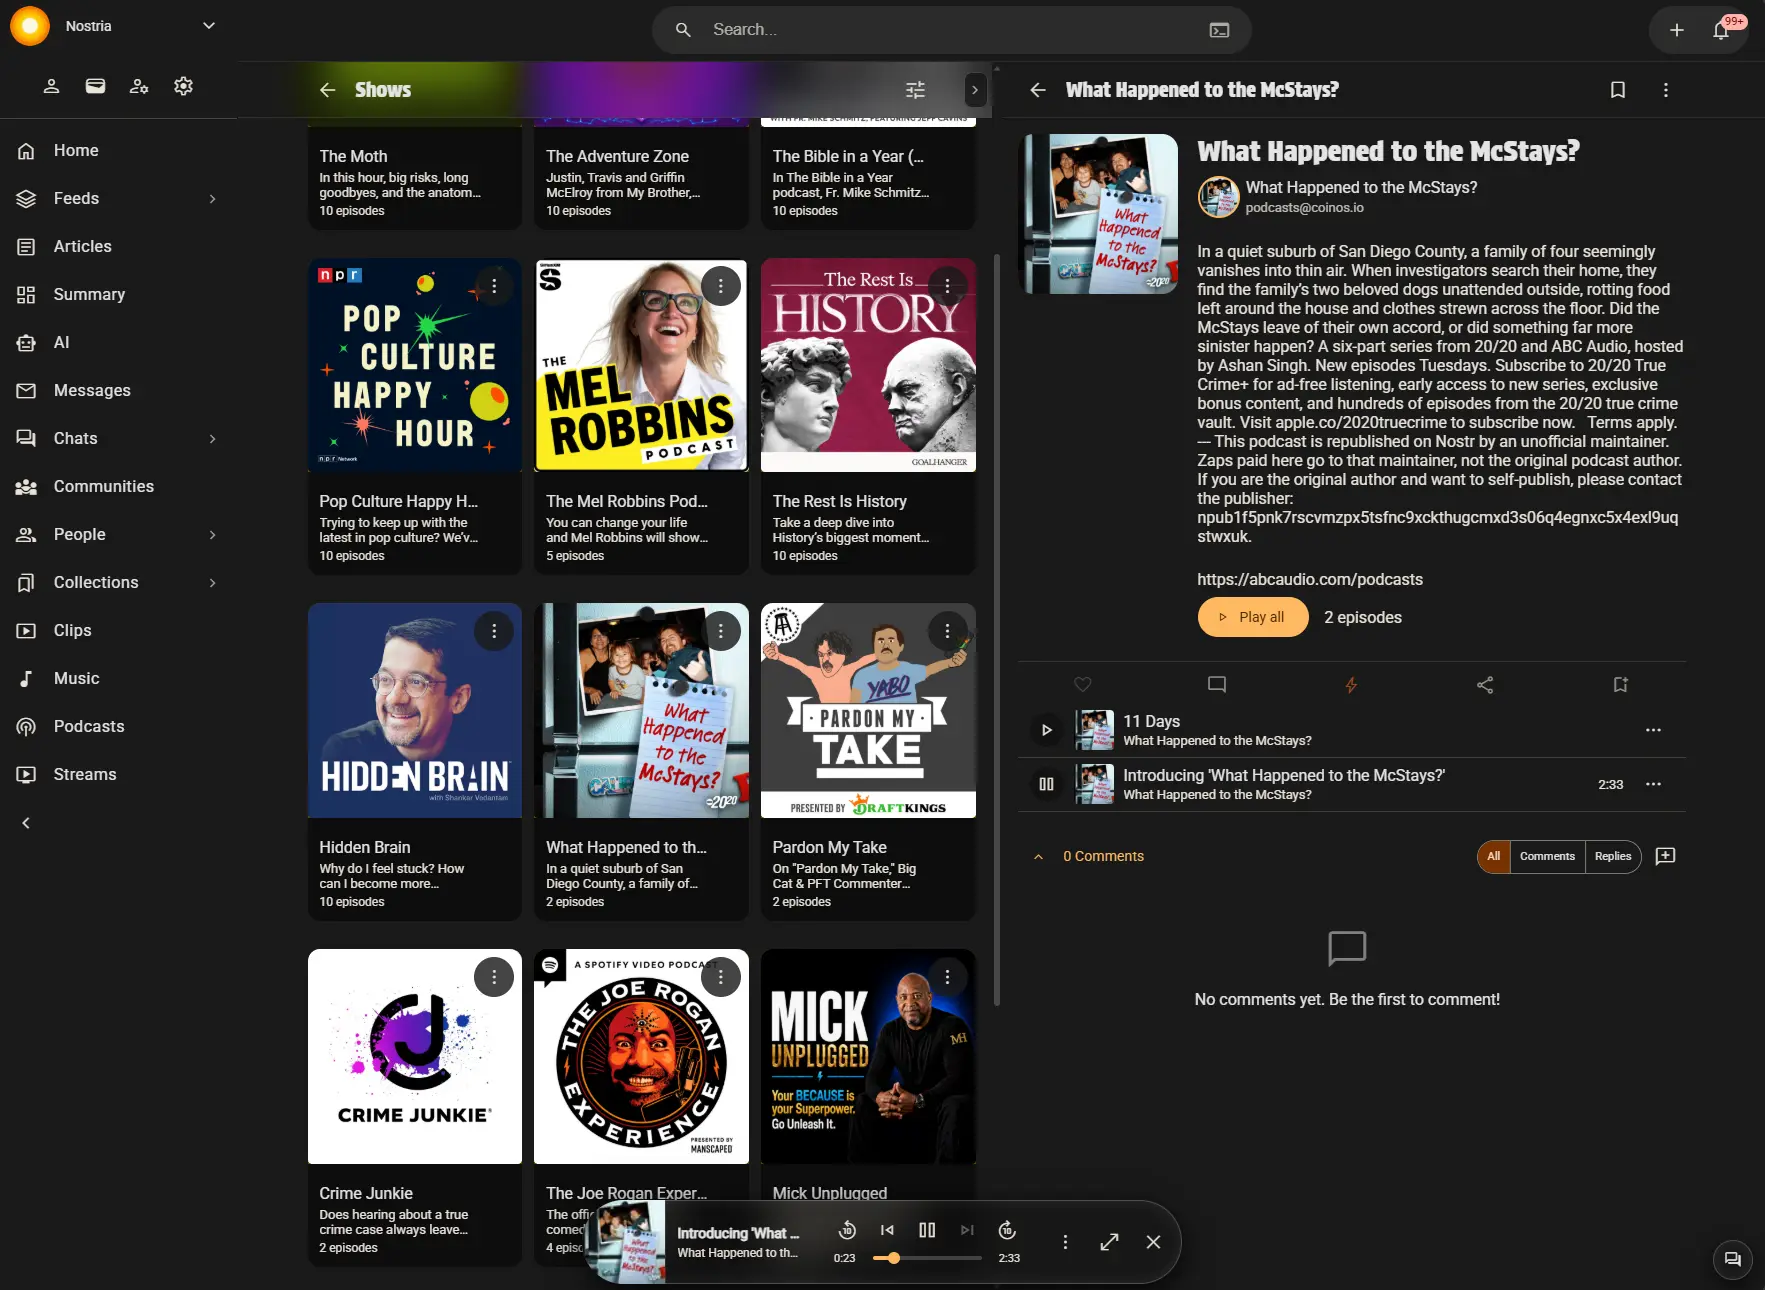This screenshot has height=1290, width=1765.
Task: Open Streams in sidebar
Action: (x=119, y=775)
